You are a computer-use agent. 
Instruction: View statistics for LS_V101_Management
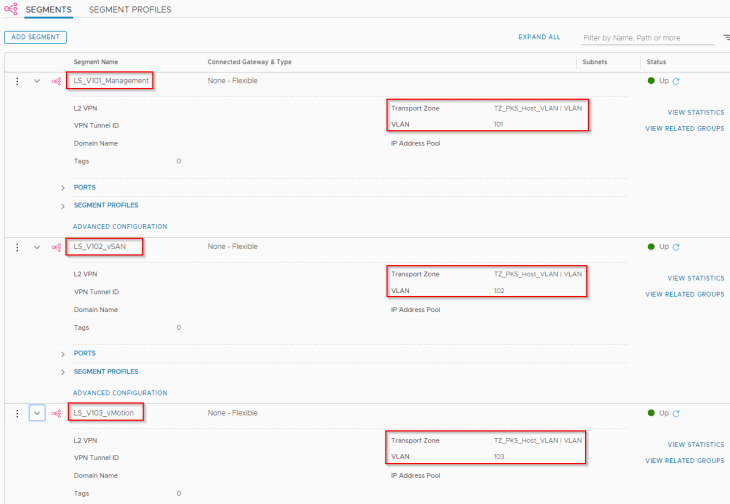tap(695, 112)
